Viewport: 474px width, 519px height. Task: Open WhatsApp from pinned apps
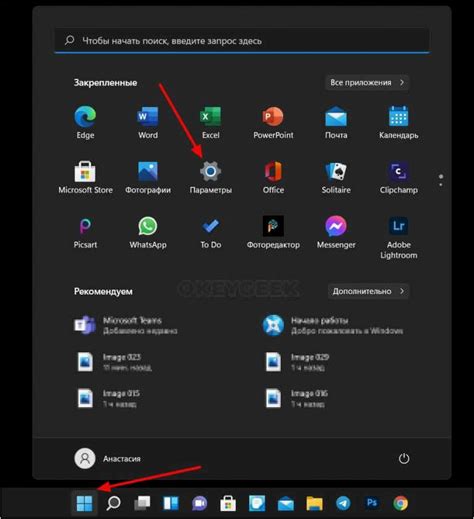pyautogui.click(x=148, y=232)
